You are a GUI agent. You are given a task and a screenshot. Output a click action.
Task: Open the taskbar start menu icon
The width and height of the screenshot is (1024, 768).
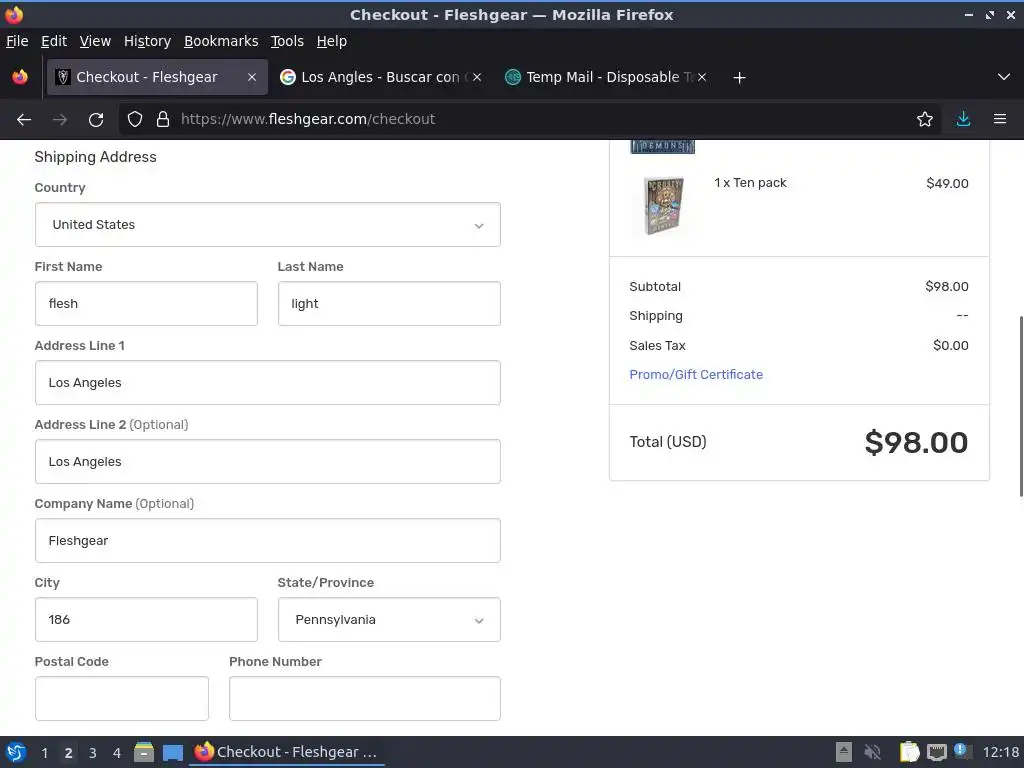[16, 752]
